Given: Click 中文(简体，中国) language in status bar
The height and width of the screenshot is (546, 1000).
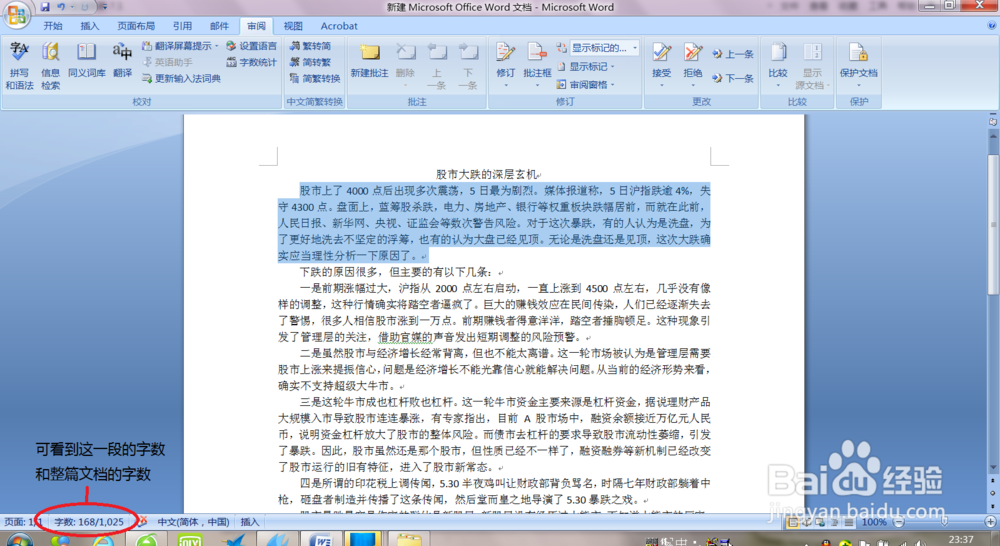Looking at the screenshot, I should click(x=193, y=522).
